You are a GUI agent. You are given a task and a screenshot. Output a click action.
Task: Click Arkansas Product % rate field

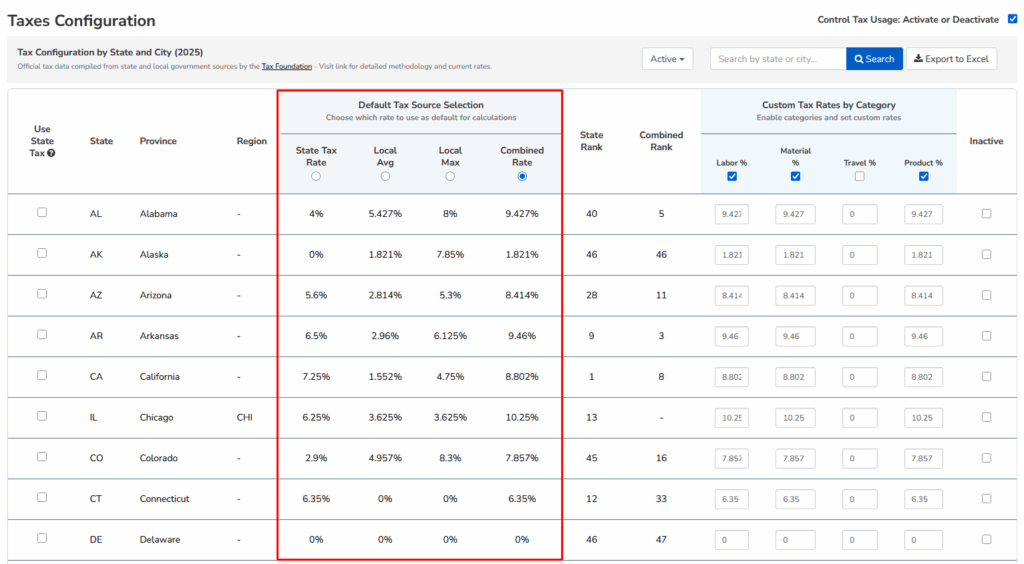tap(923, 336)
